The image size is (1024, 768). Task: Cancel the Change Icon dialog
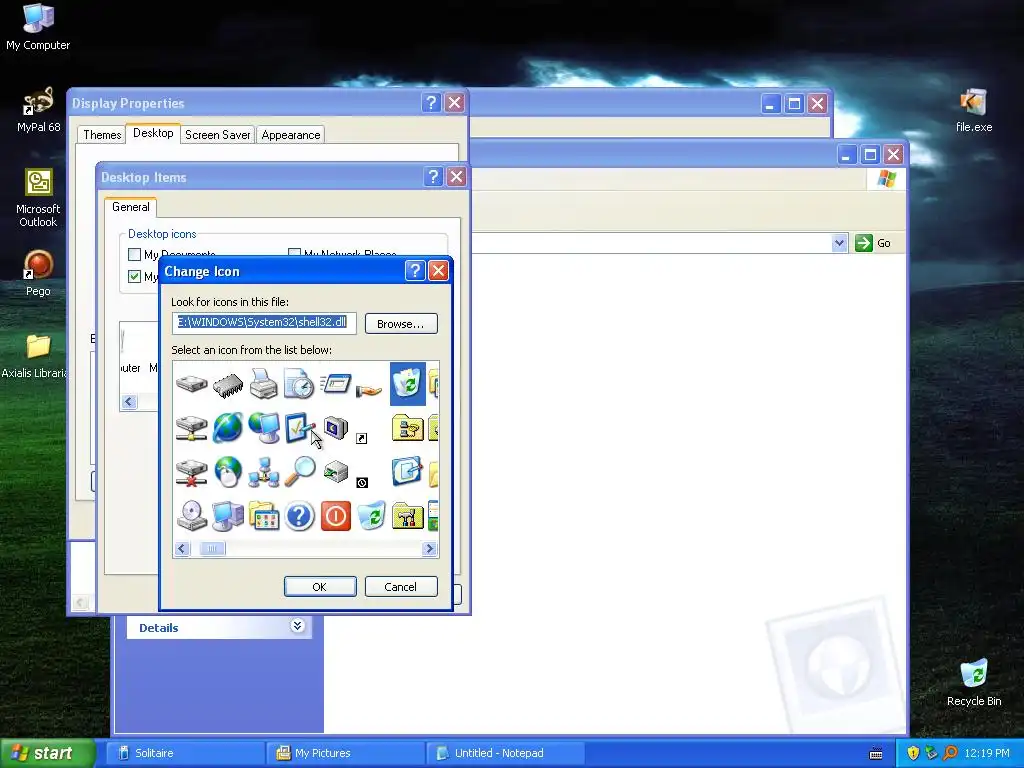click(401, 586)
